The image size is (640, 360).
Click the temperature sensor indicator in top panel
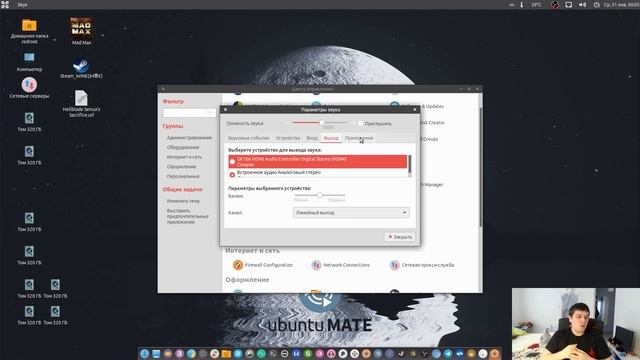[x=536, y=4]
